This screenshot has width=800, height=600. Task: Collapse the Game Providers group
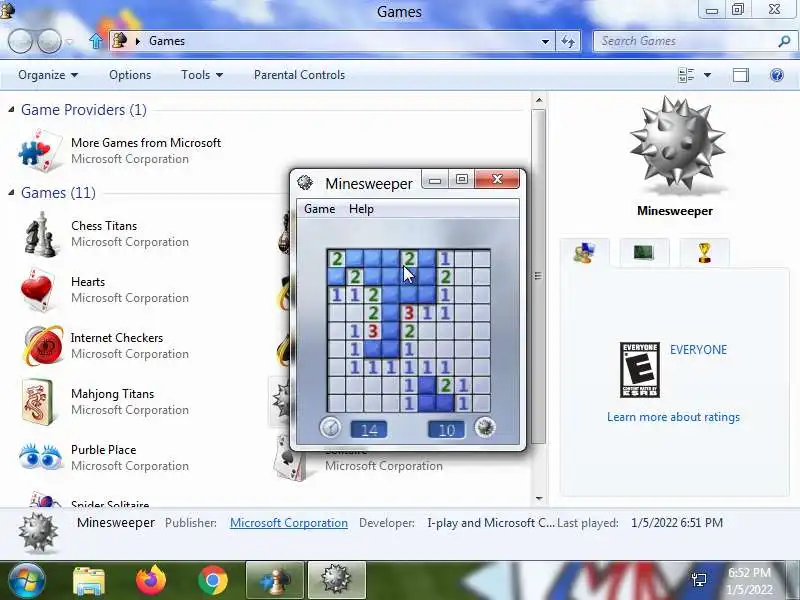click(11, 109)
